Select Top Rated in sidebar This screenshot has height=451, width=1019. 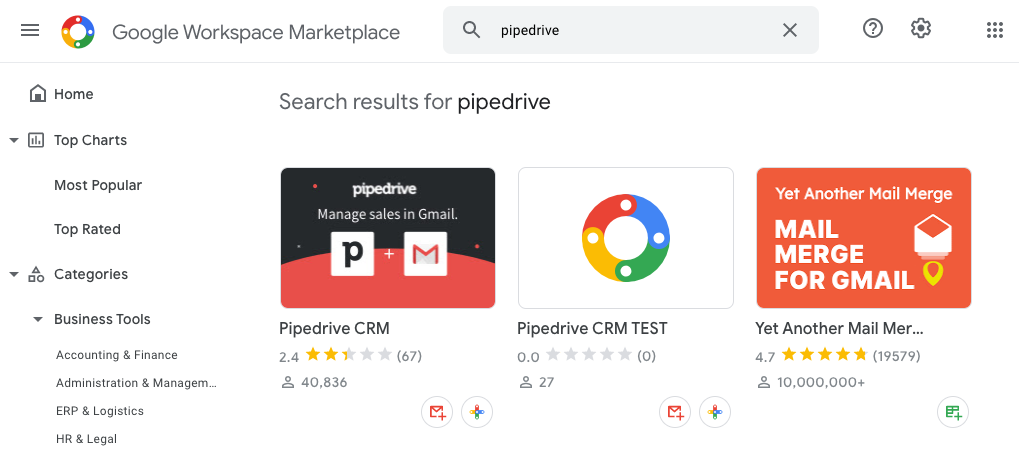(x=87, y=229)
